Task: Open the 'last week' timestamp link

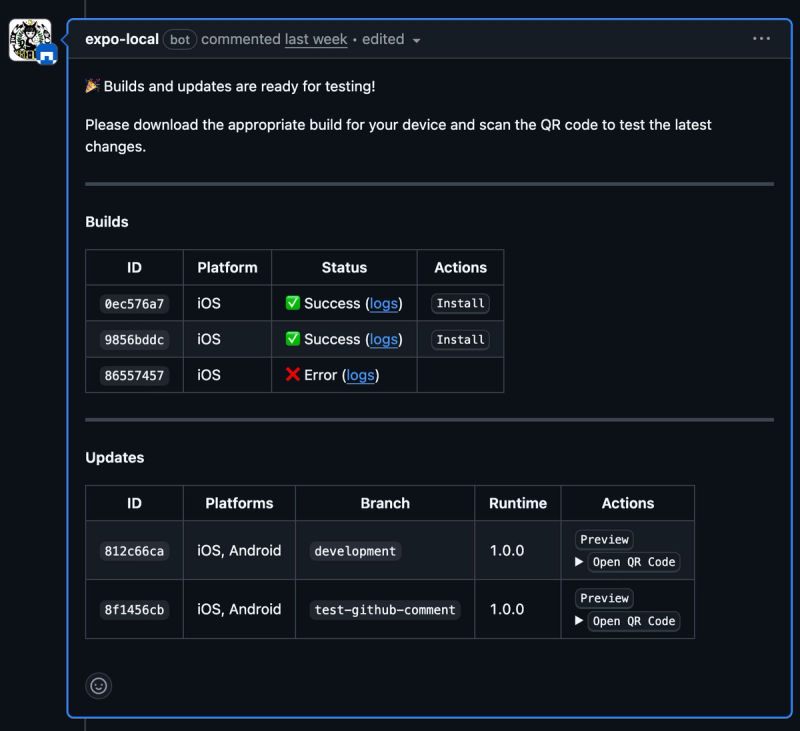Action: coord(316,39)
